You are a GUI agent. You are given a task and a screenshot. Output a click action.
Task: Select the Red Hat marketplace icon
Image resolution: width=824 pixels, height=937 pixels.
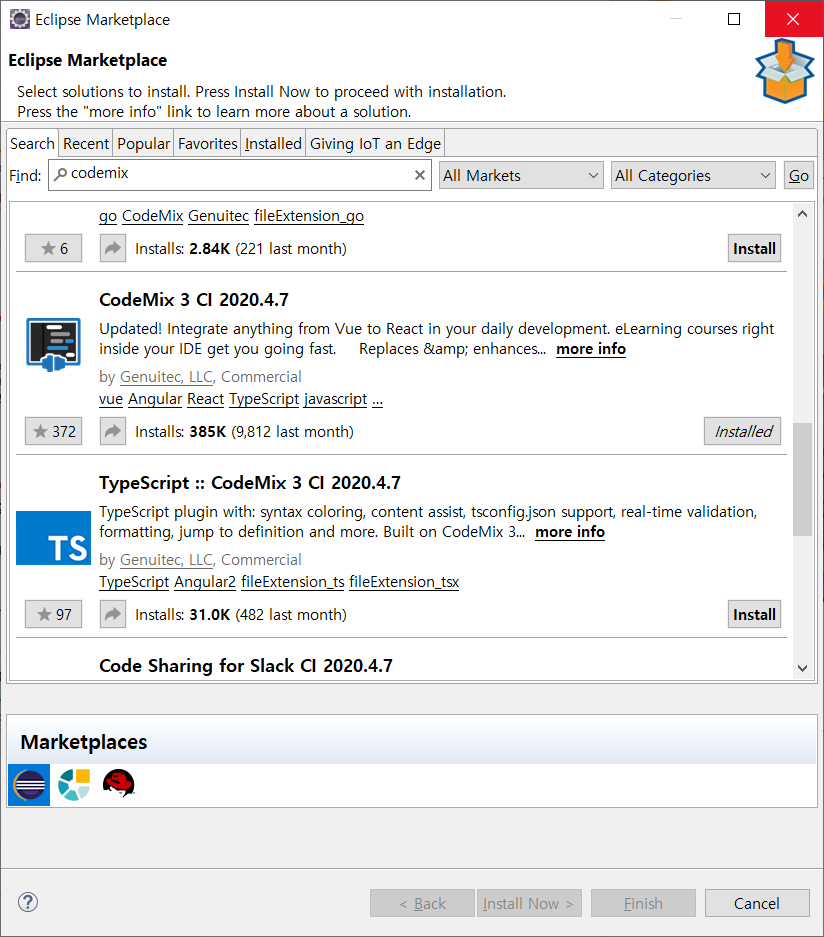pyautogui.click(x=118, y=783)
